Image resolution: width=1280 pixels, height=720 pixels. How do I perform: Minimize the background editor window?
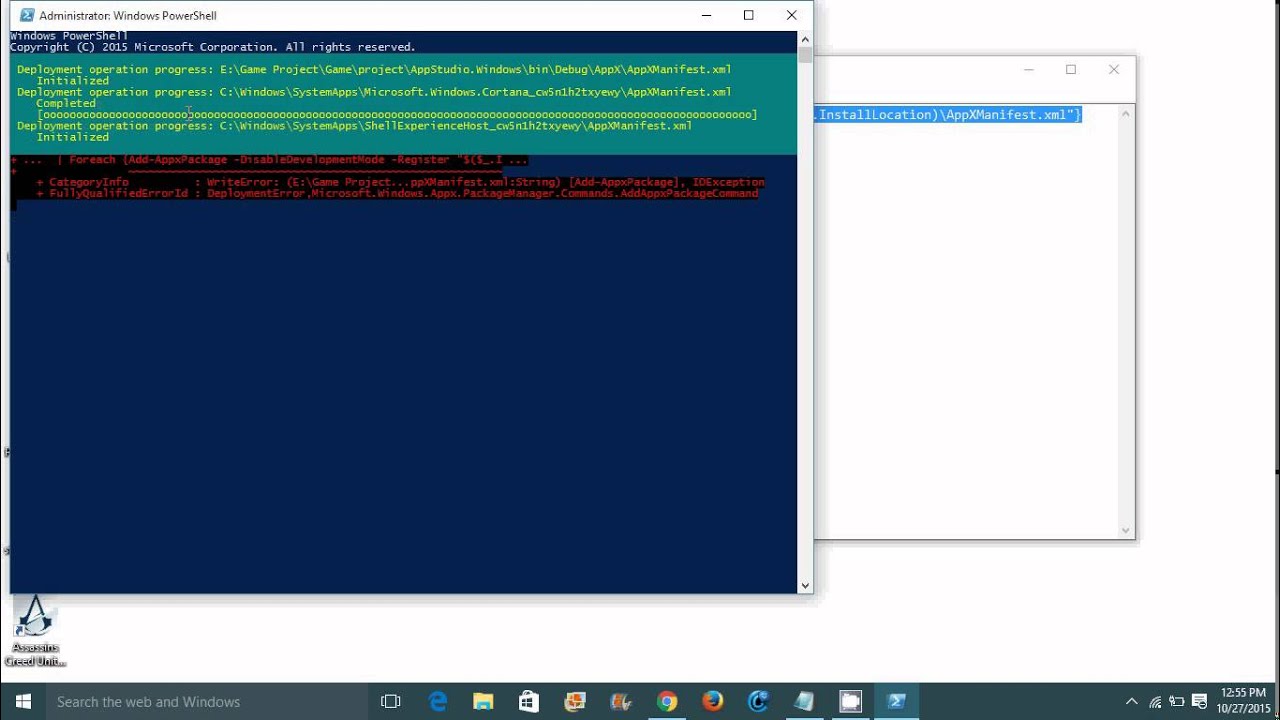click(1028, 70)
